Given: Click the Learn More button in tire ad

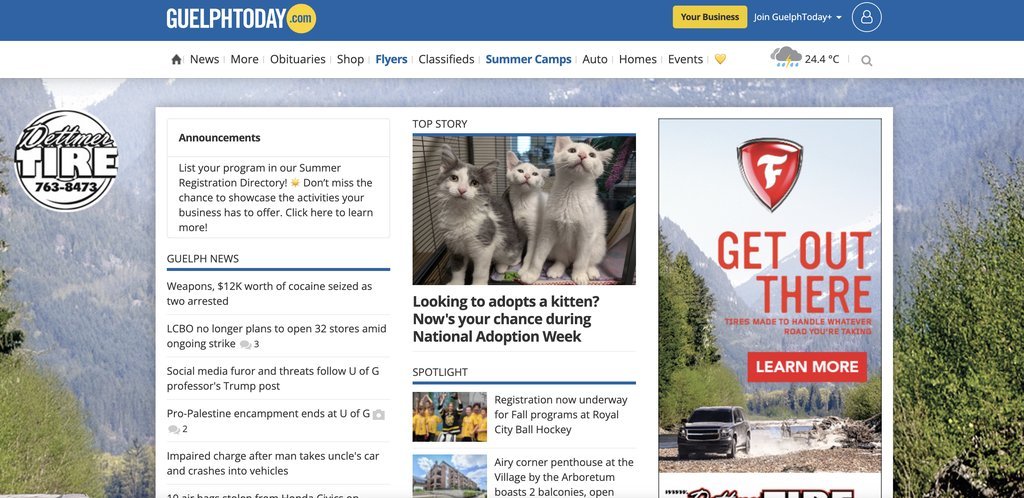Looking at the screenshot, I should click(x=807, y=367).
